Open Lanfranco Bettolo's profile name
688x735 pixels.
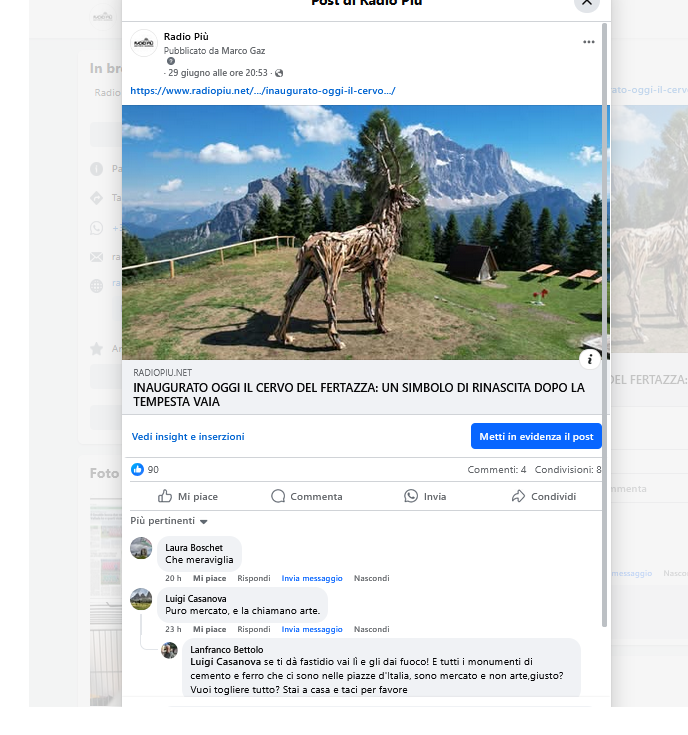(226, 650)
